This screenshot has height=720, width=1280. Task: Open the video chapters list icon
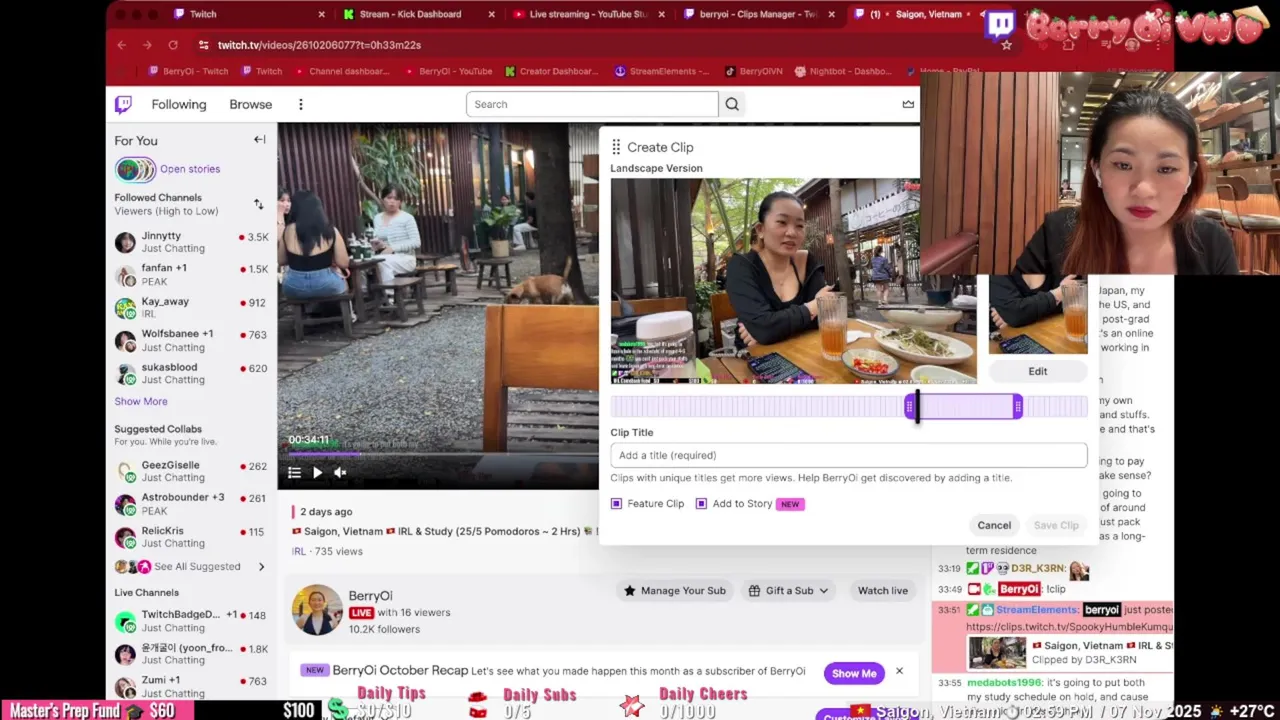(294, 473)
